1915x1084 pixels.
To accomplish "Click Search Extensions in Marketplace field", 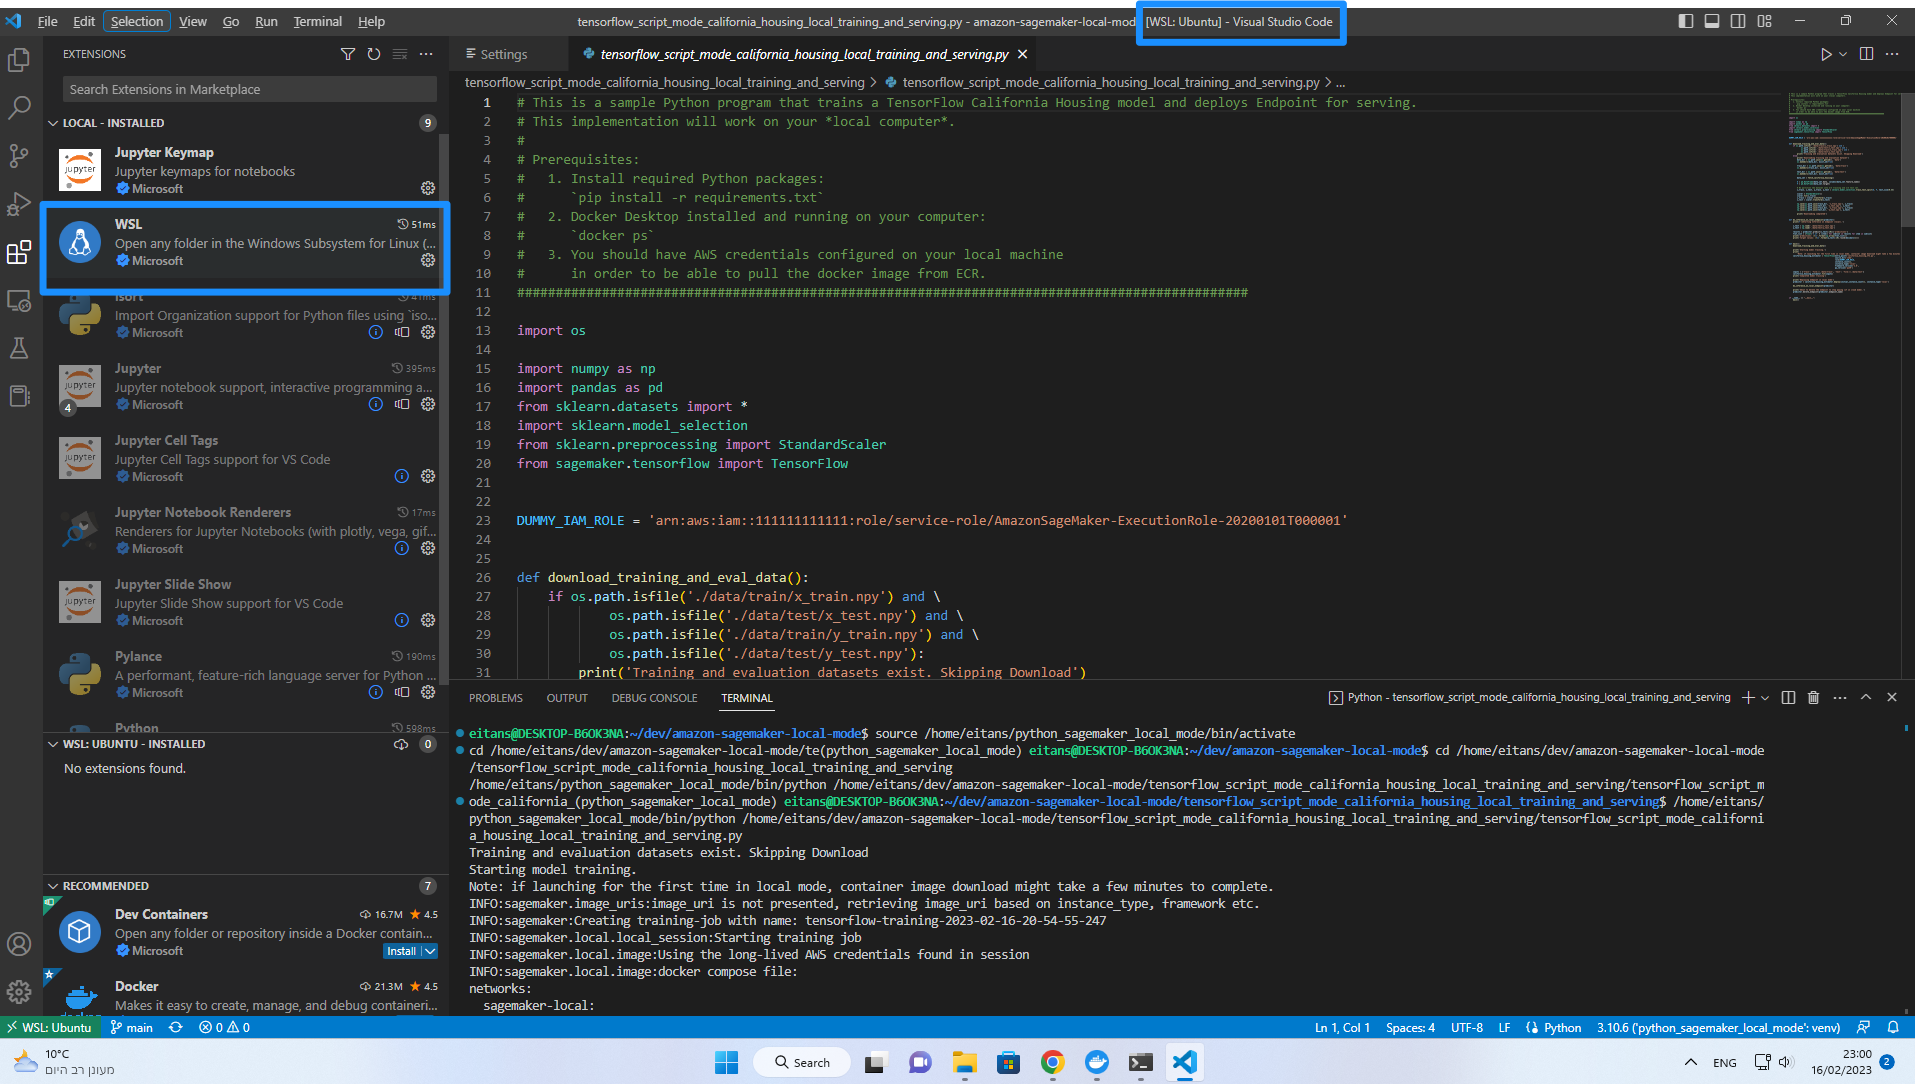I will 250,89.
